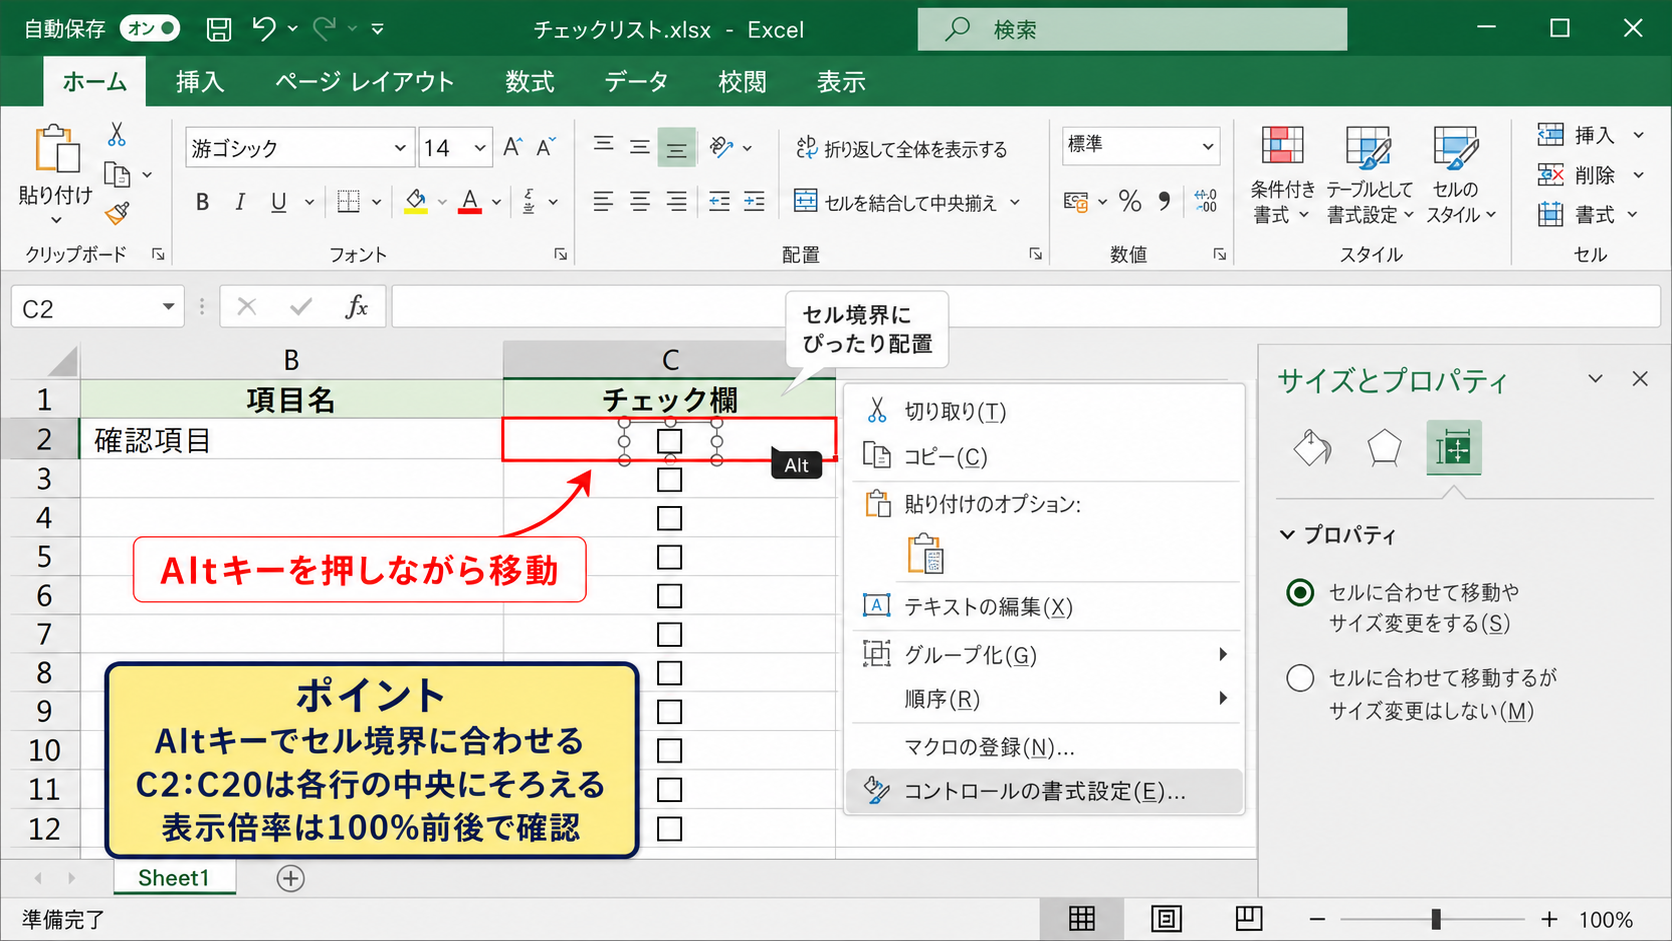The height and width of the screenshot is (941, 1672).
Task: Click 削除 button in Cells group
Action: click(x=1578, y=175)
